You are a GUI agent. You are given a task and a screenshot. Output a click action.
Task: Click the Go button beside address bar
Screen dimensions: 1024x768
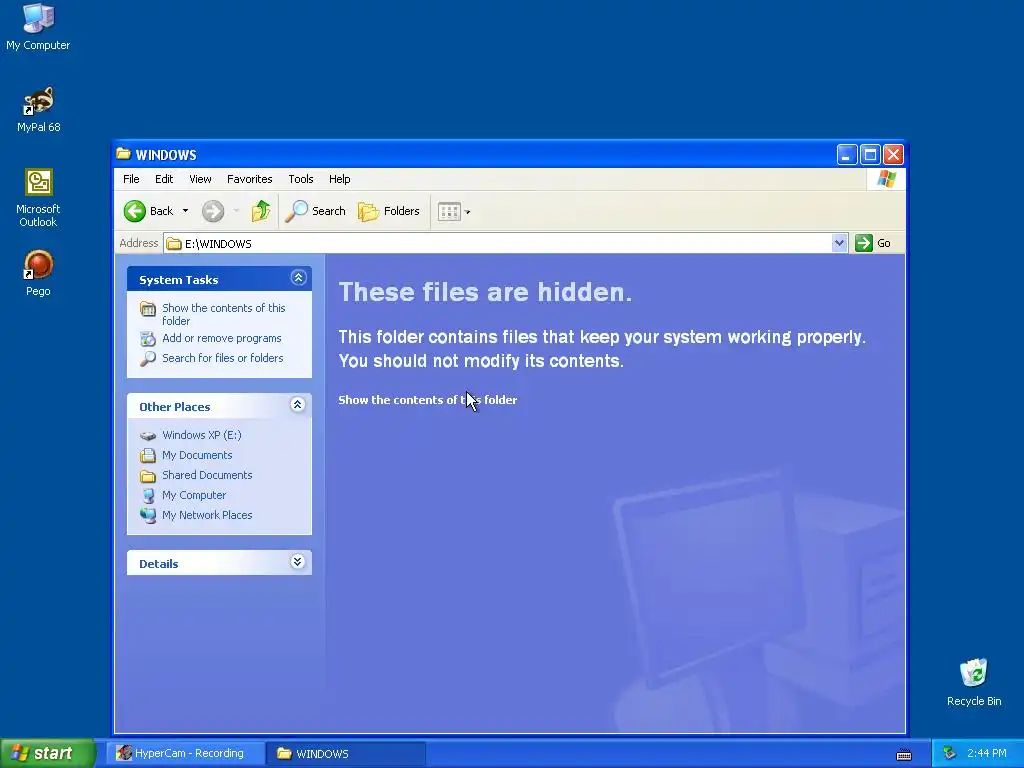click(873, 243)
